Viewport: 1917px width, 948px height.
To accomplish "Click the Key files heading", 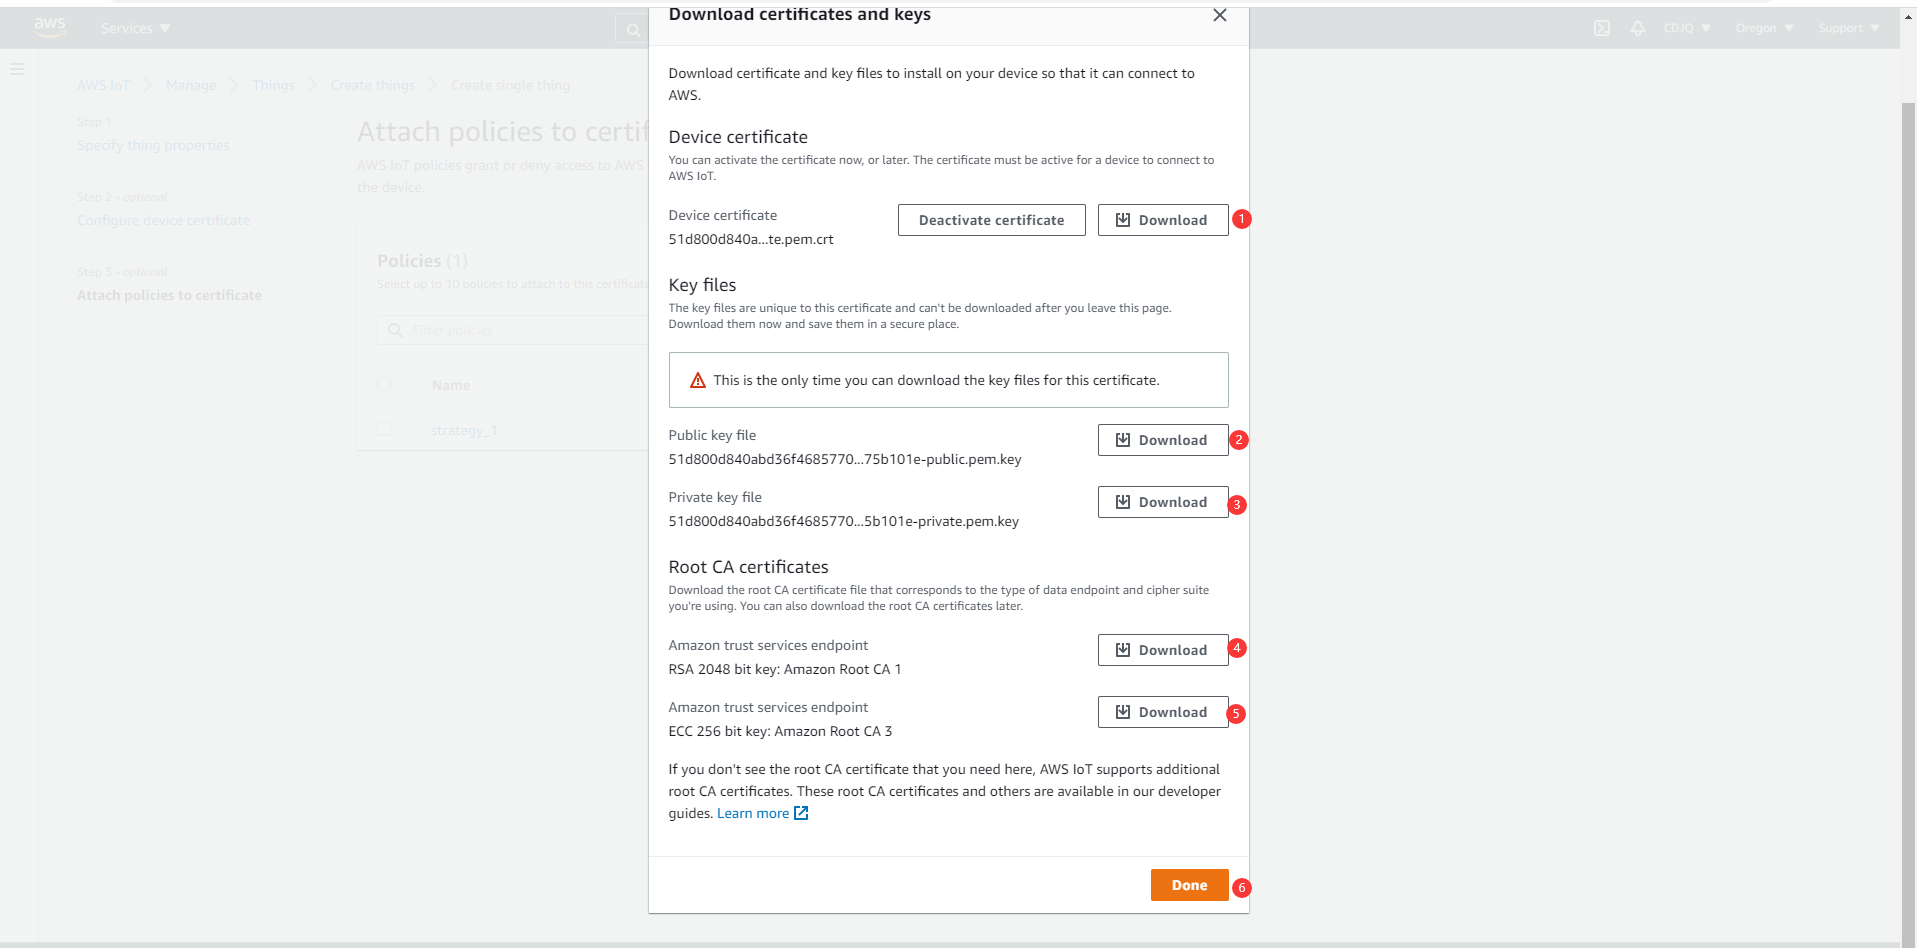I will point(702,285).
